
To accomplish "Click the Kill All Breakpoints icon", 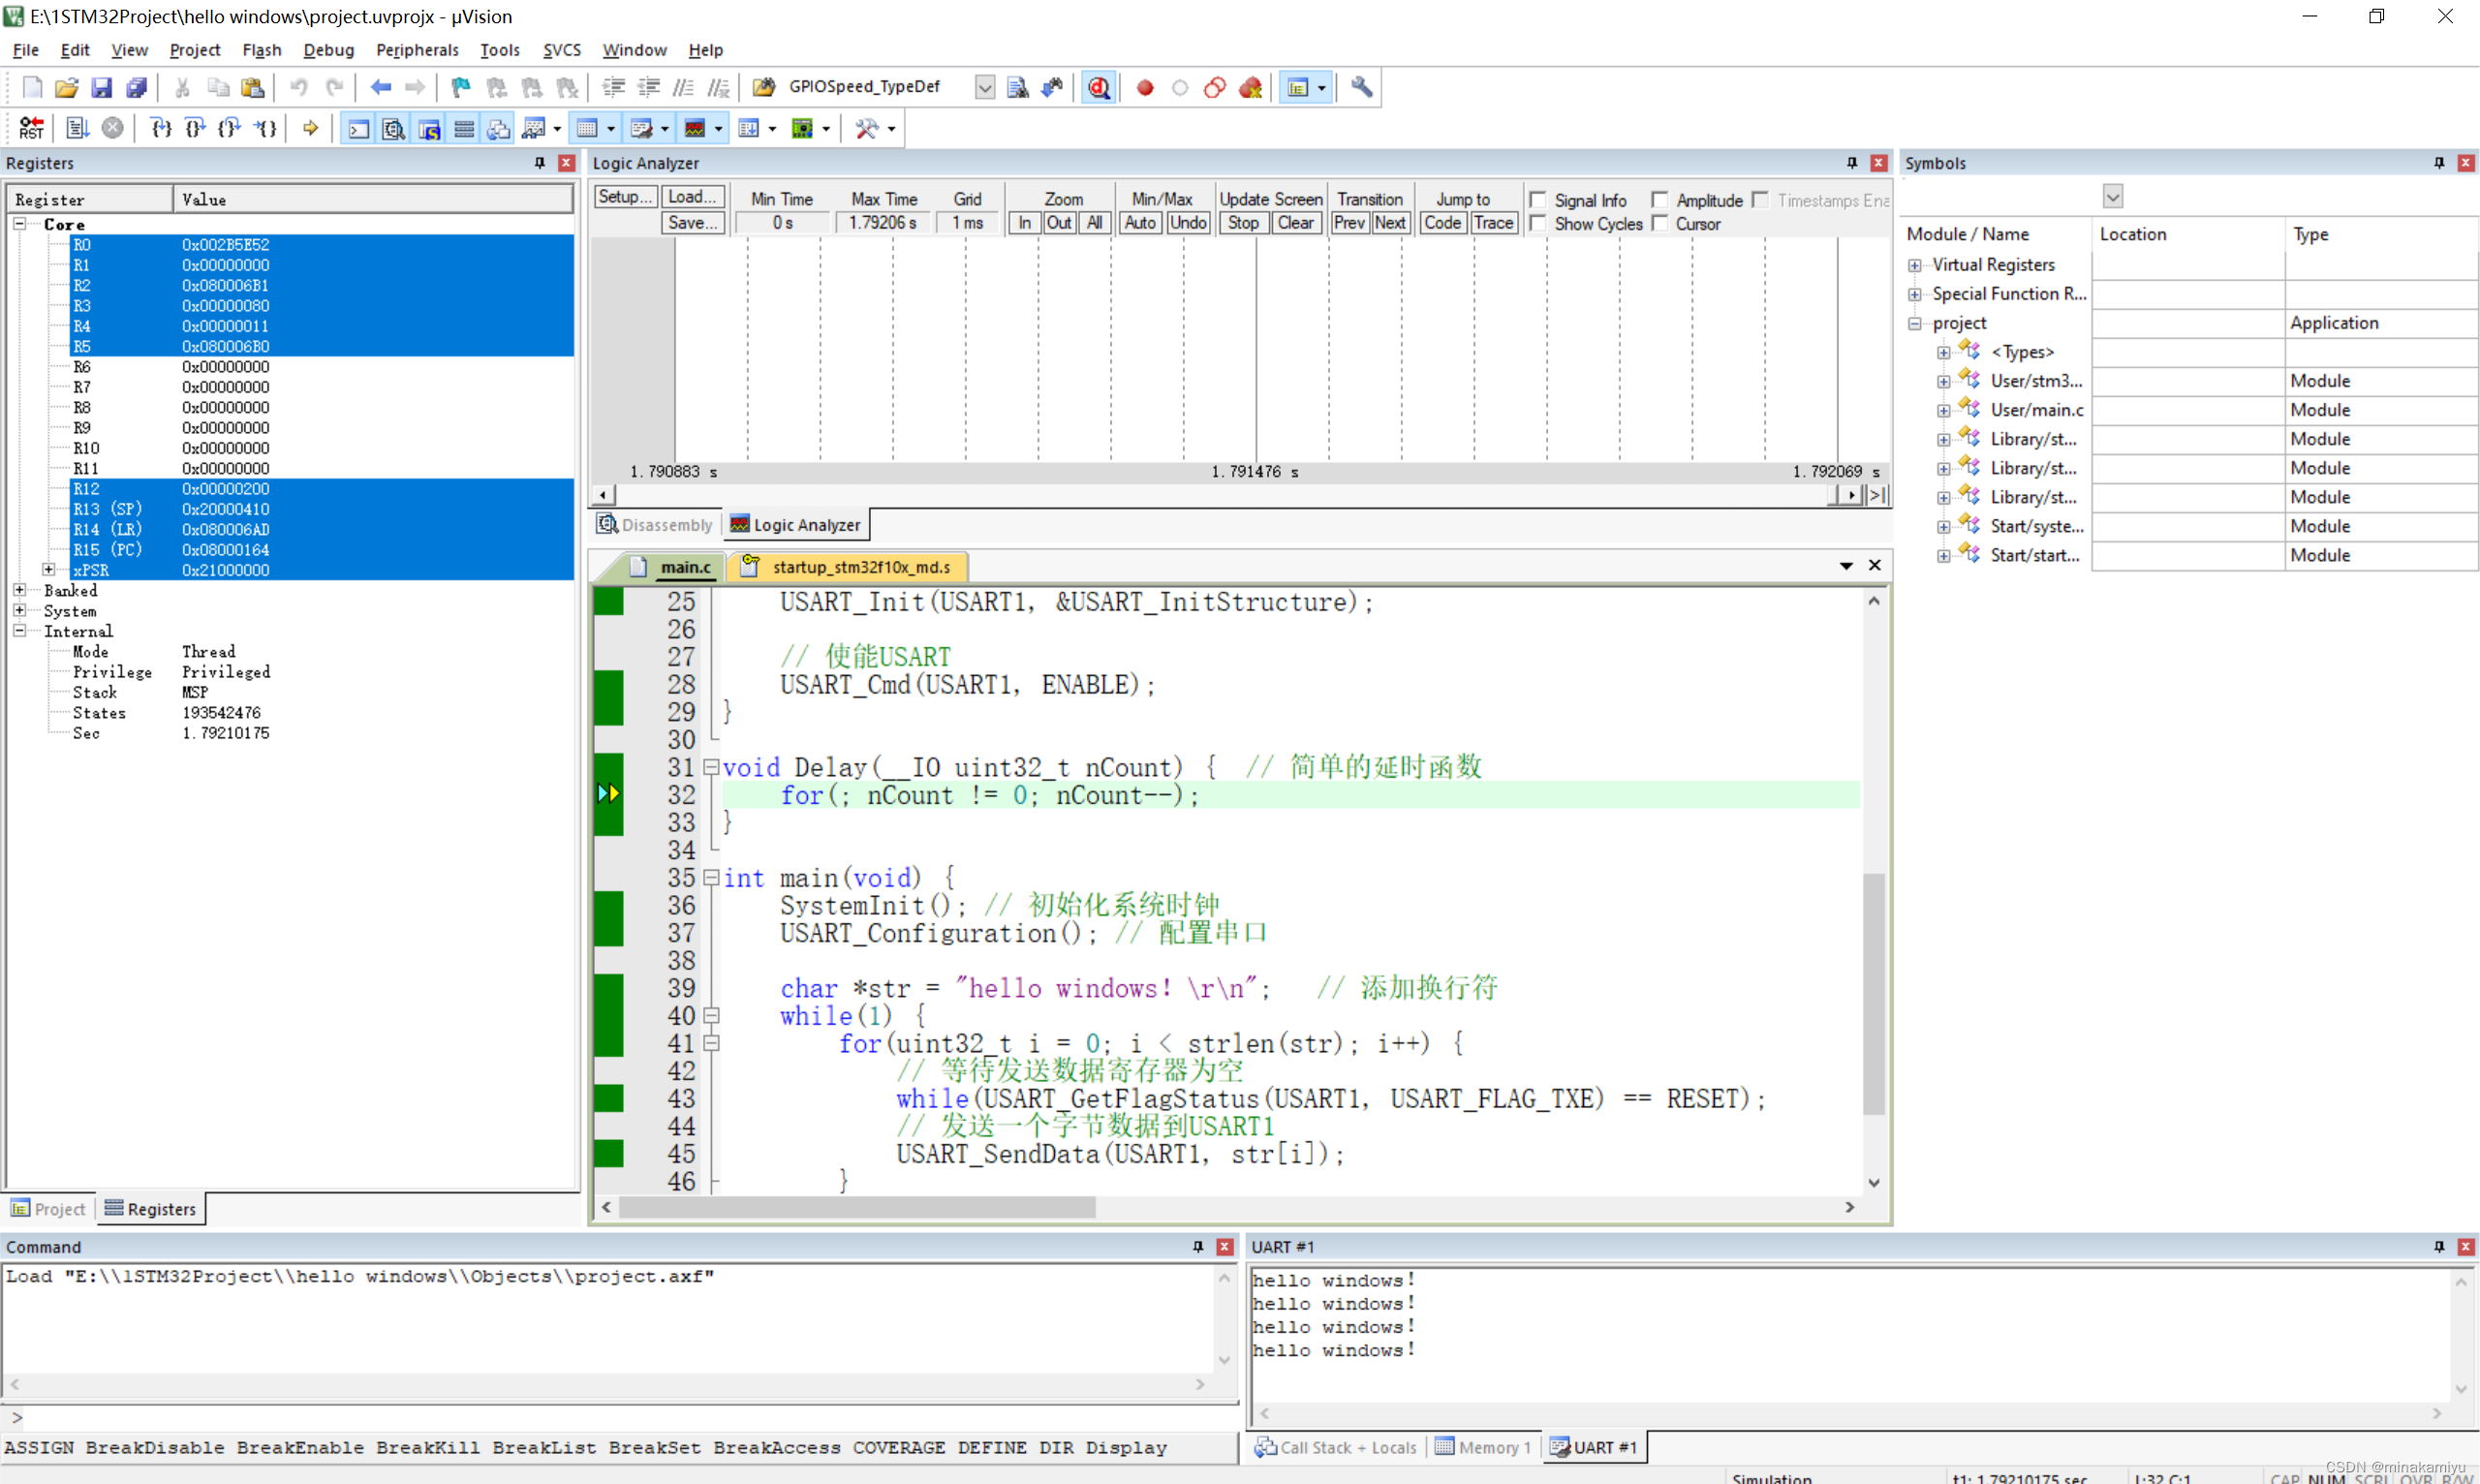I will click(x=1250, y=88).
